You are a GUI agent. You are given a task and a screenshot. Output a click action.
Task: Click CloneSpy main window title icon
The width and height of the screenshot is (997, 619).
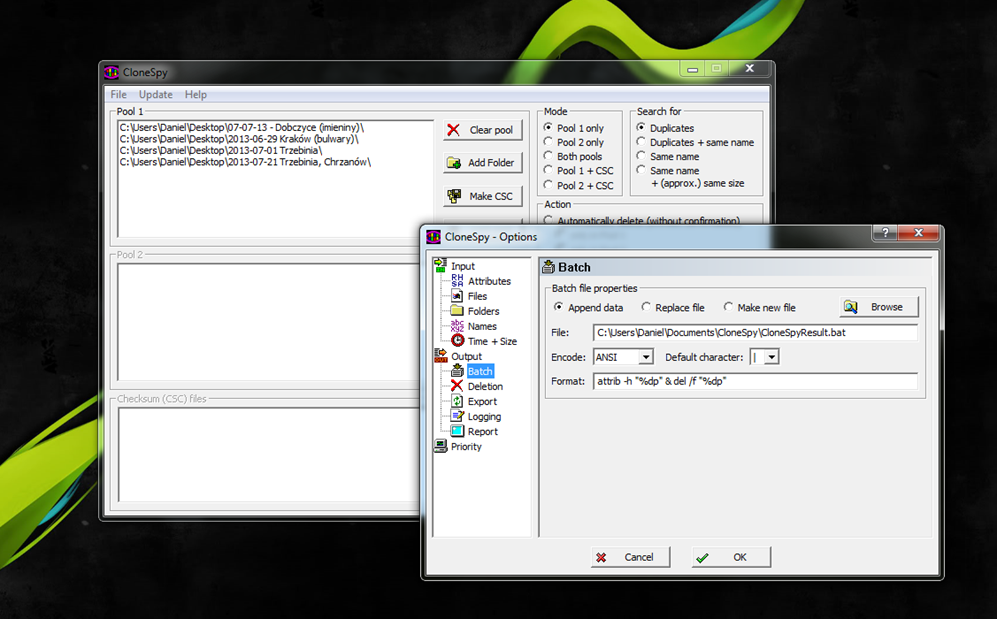[112, 72]
